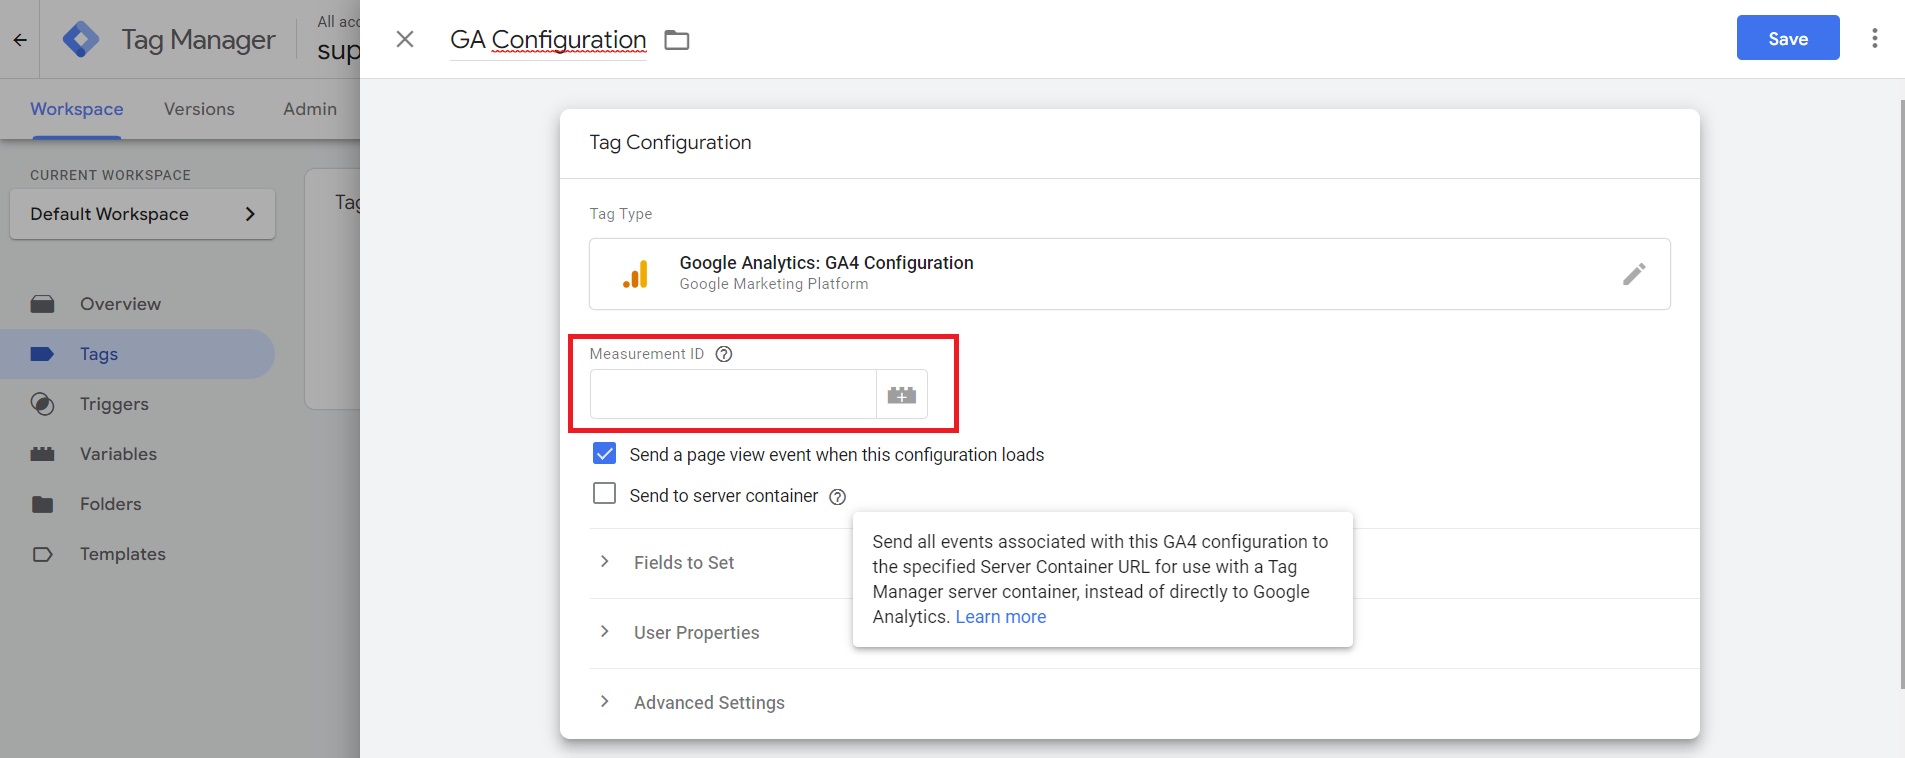Open the Default Workspace selector
This screenshot has width=1905, height=758.
(142, 214)
